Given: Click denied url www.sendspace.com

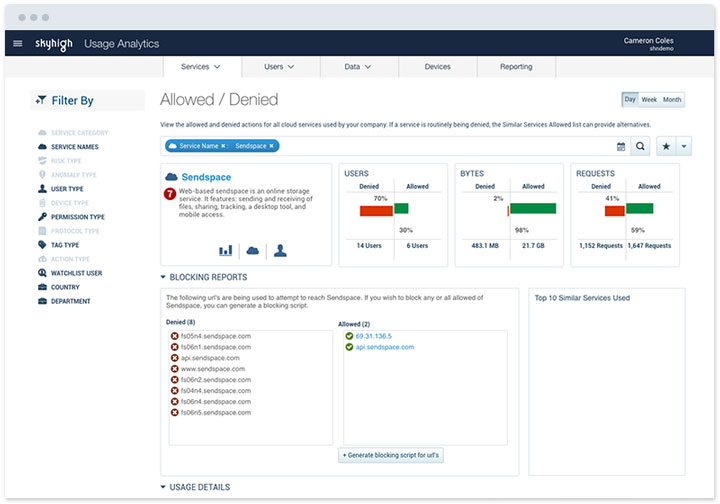Looking at the screenshot, I should (213, 369).
